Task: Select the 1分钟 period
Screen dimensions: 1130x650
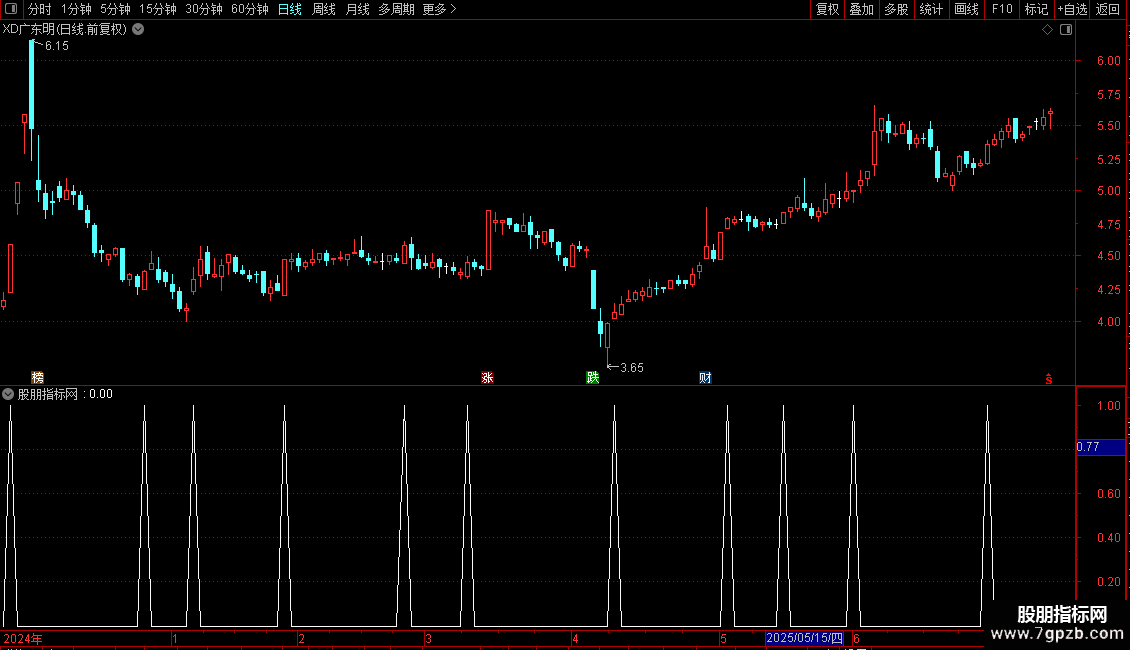Action: click(76, 9)
